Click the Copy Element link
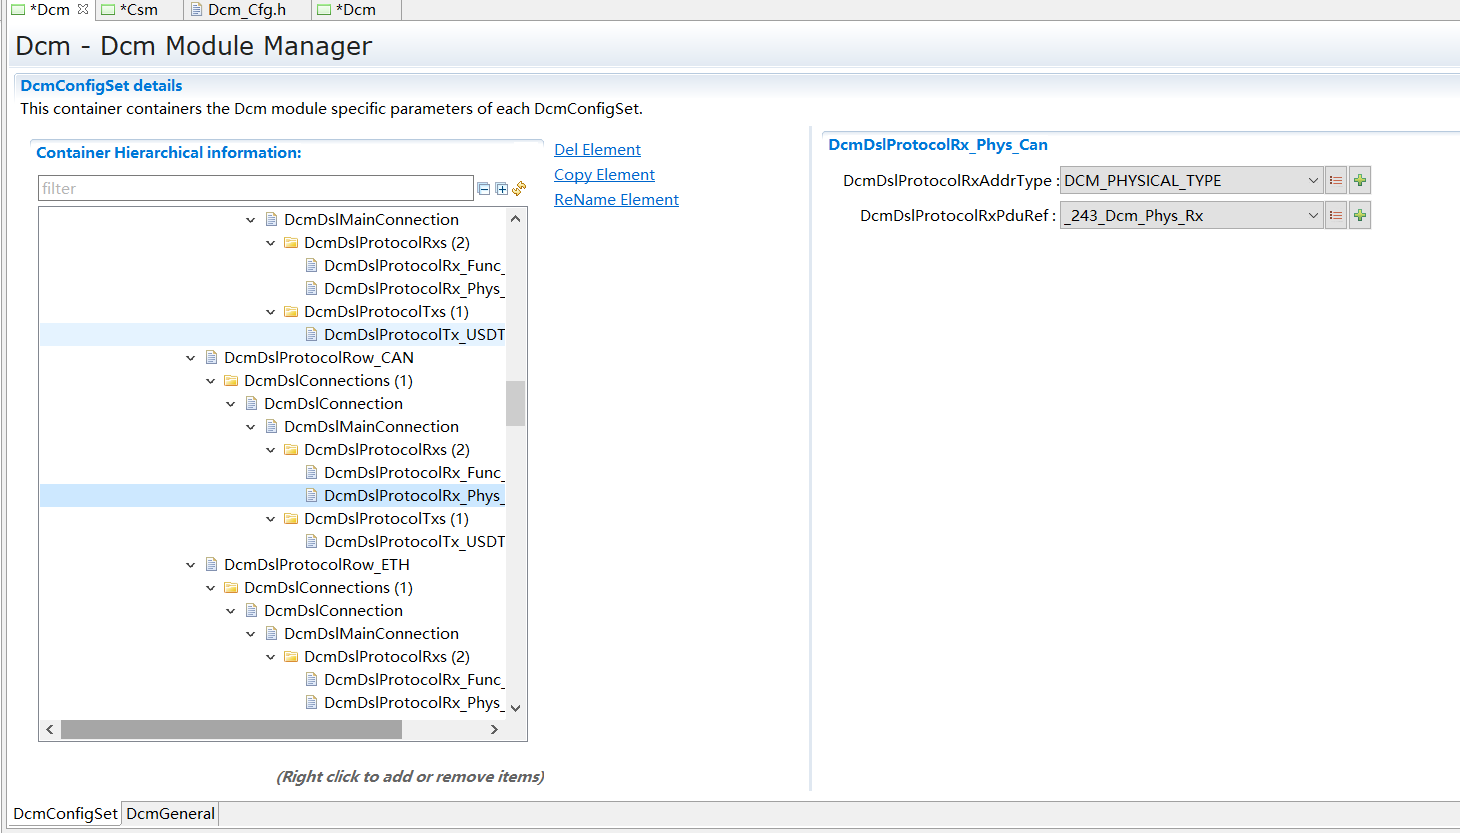This screenshot has width=1460, height=833. click(x=604, y=174)
